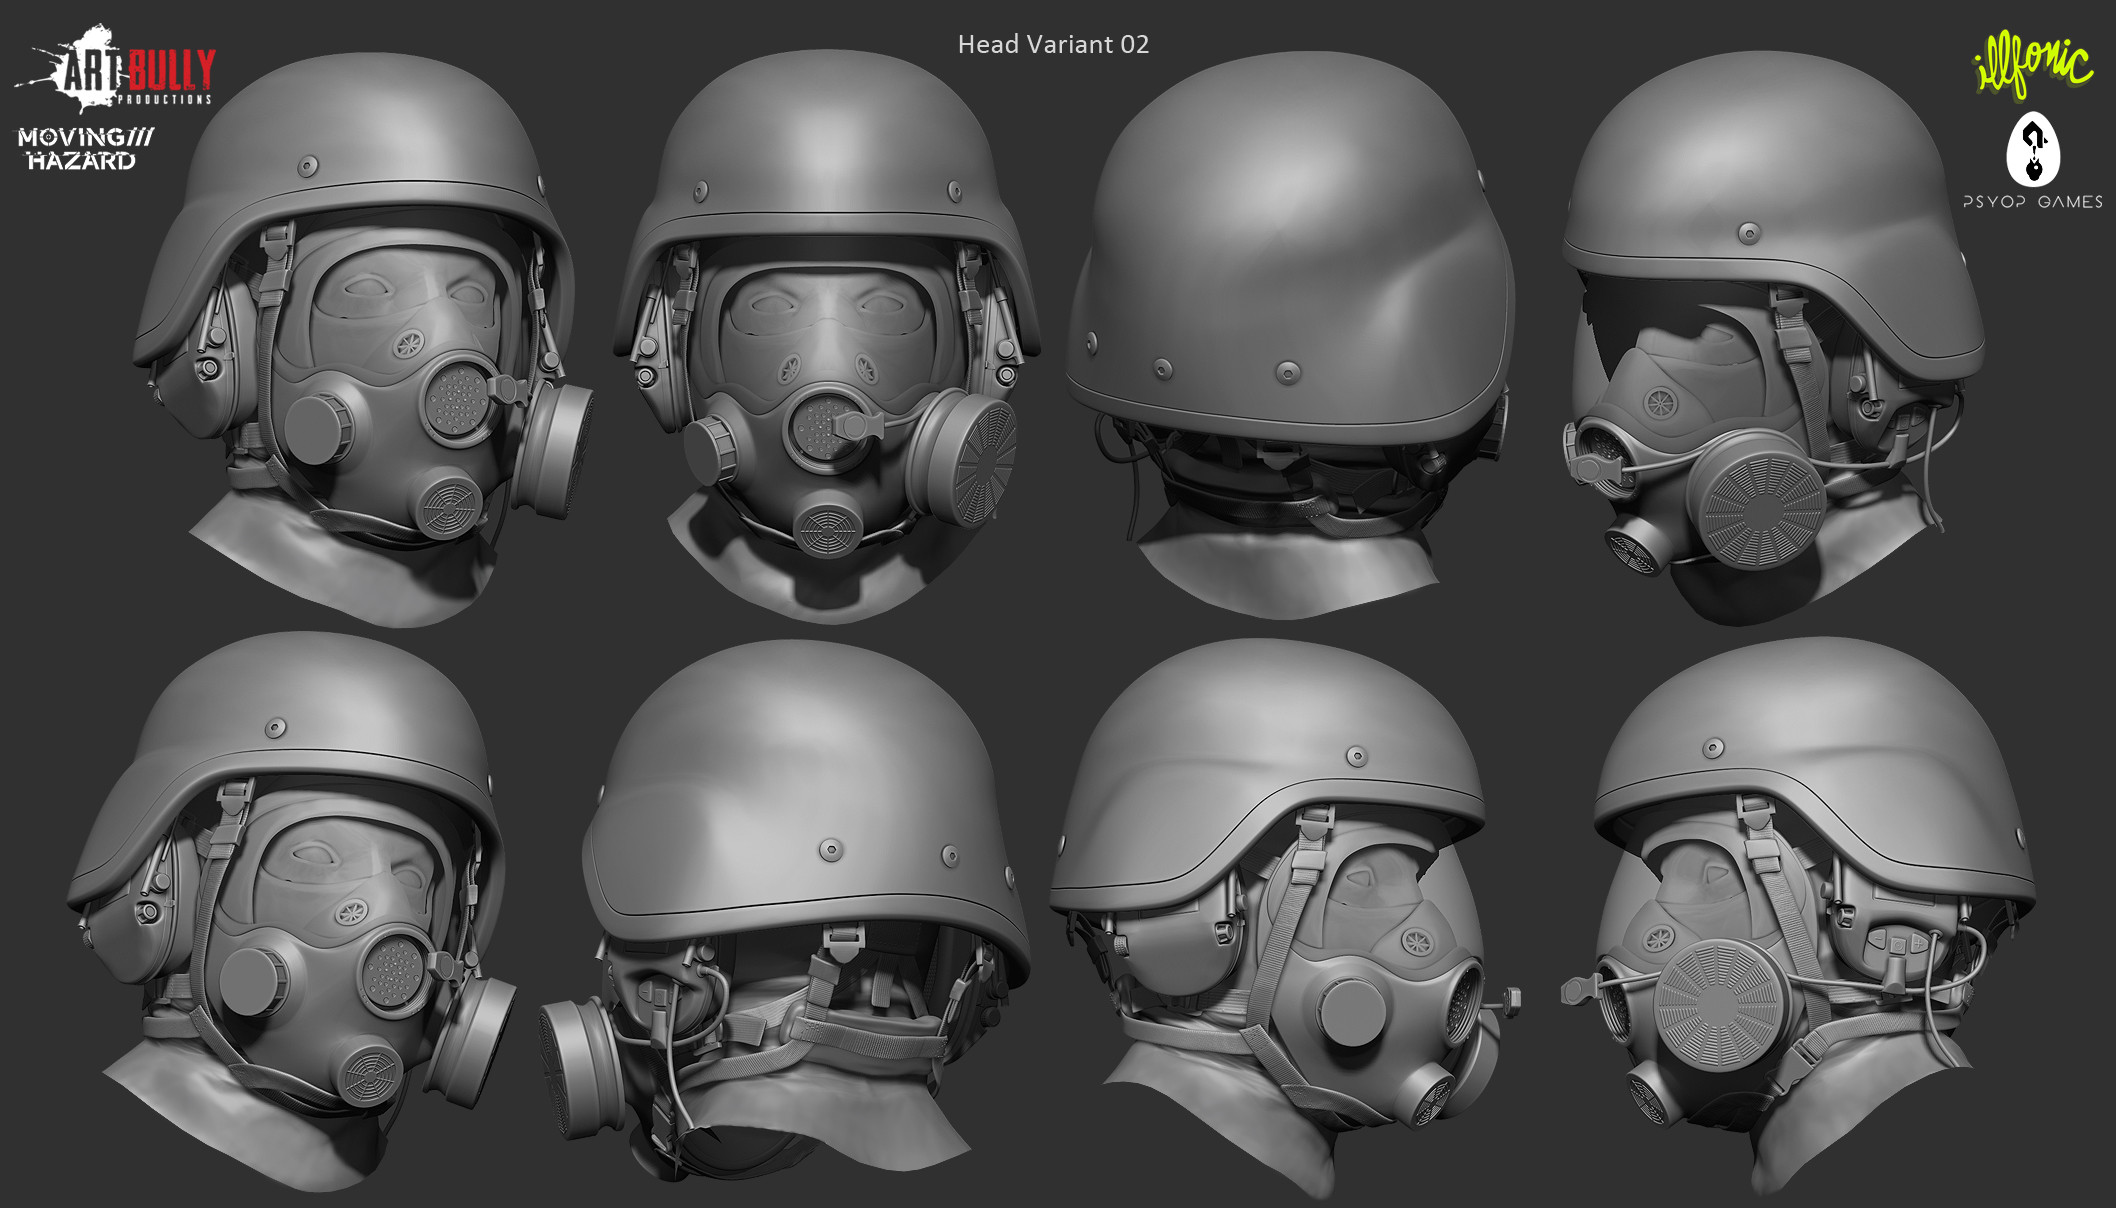This screenshot has height=1208, width=2116.
Task: Click the "Head Variant 02" title text
Action: click(1053, 45)
